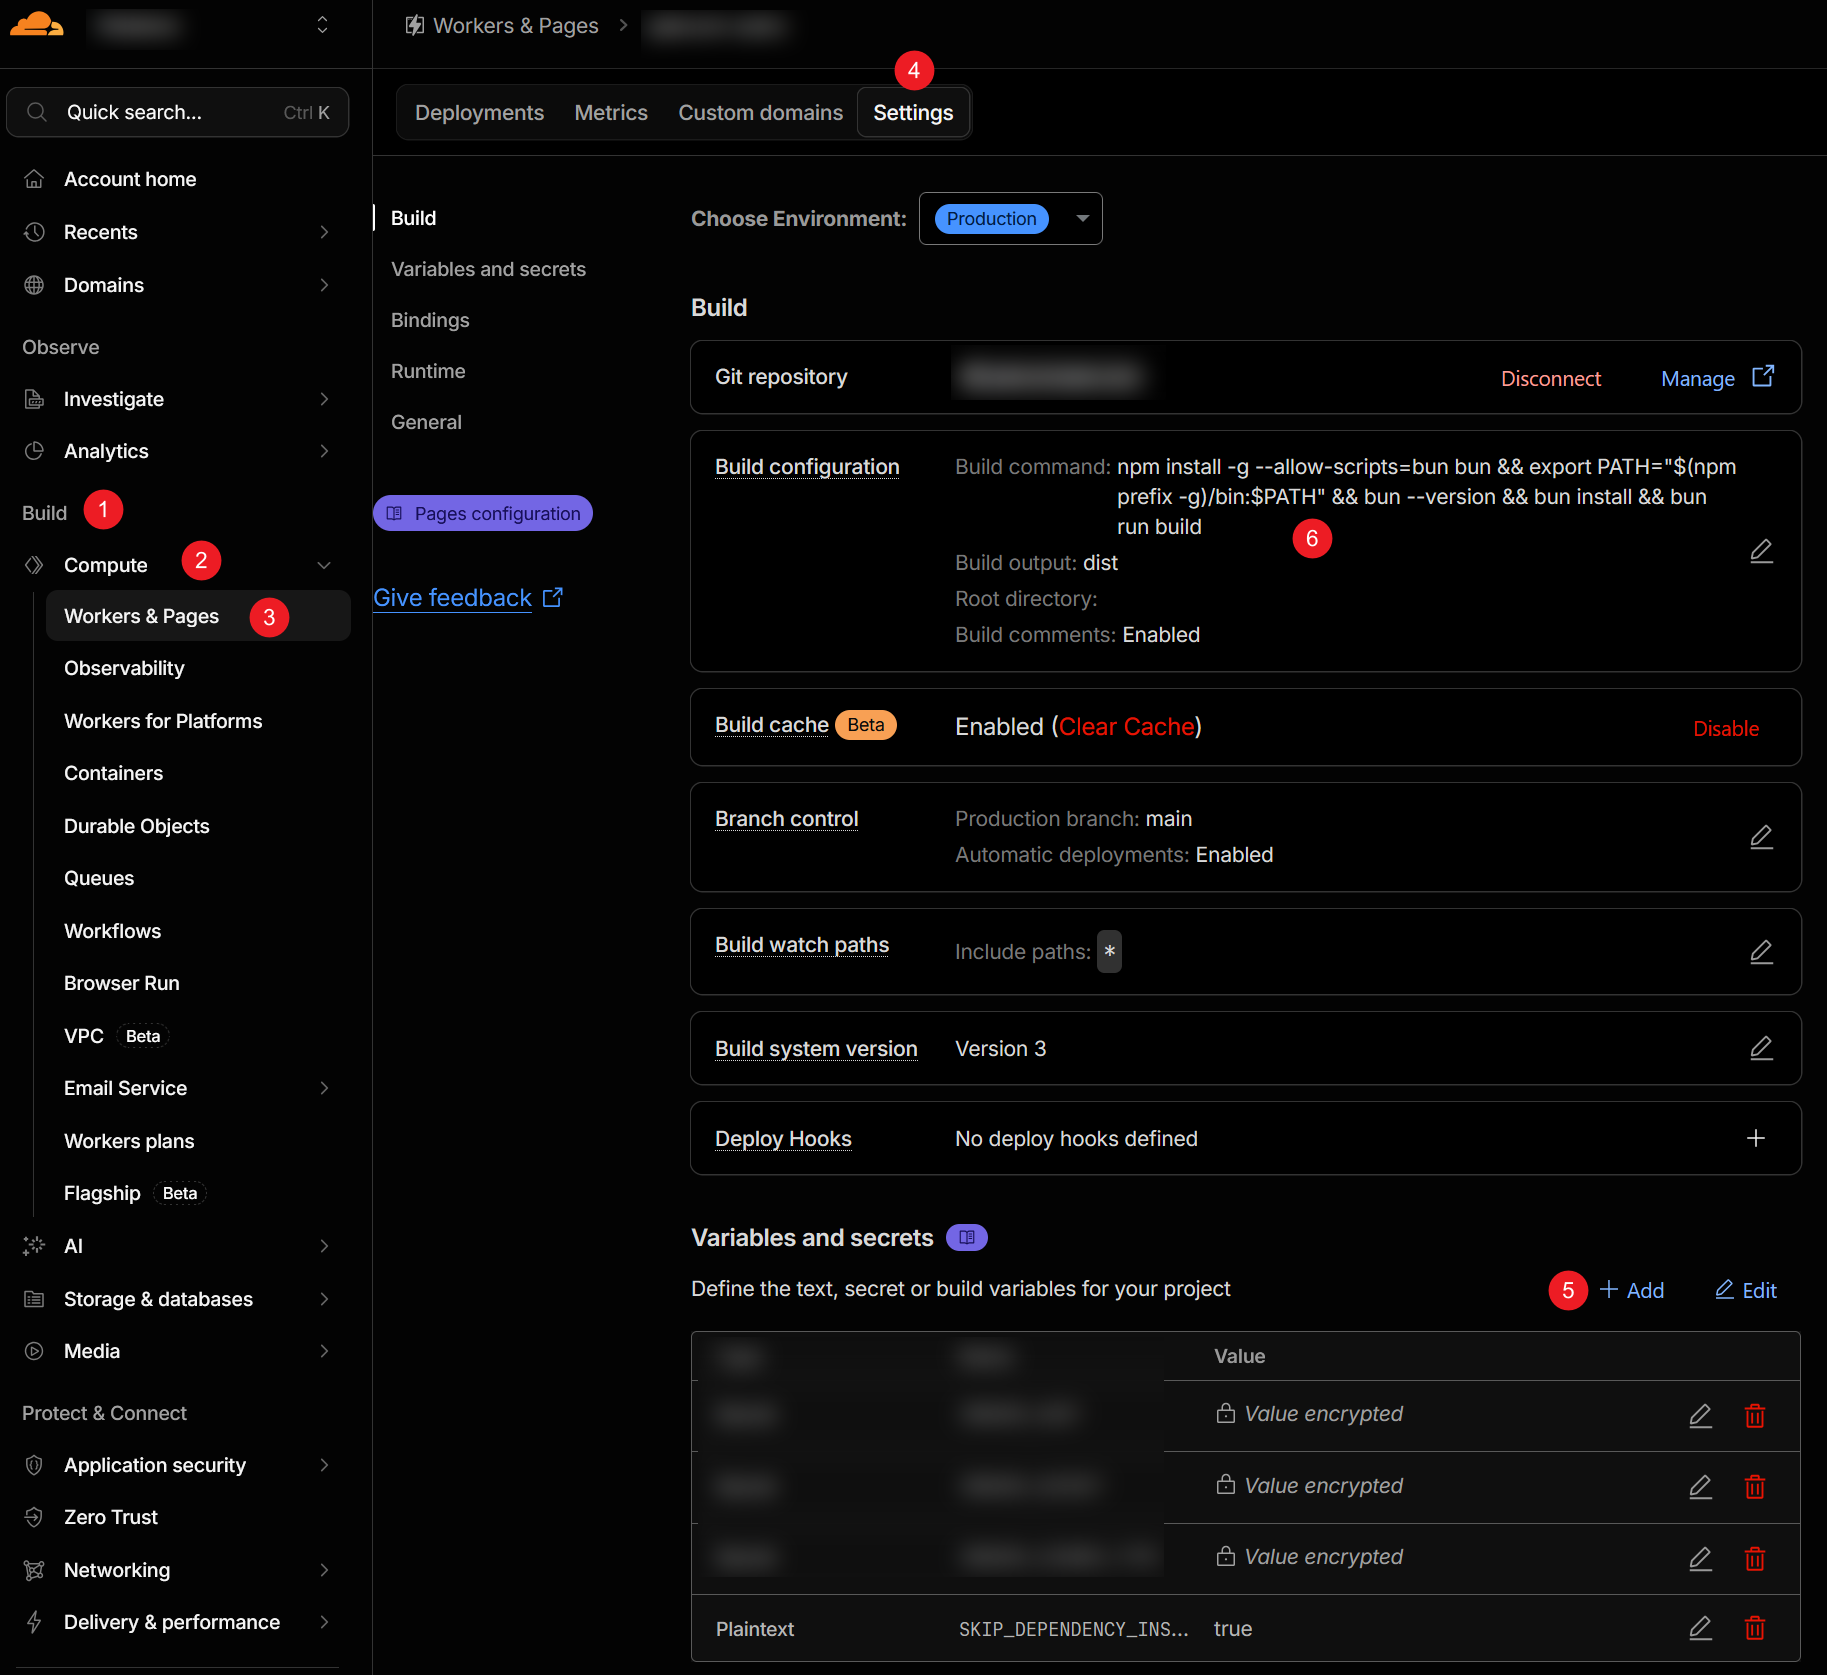
Task: Open the Metrics tab
Action: (611, 113)
